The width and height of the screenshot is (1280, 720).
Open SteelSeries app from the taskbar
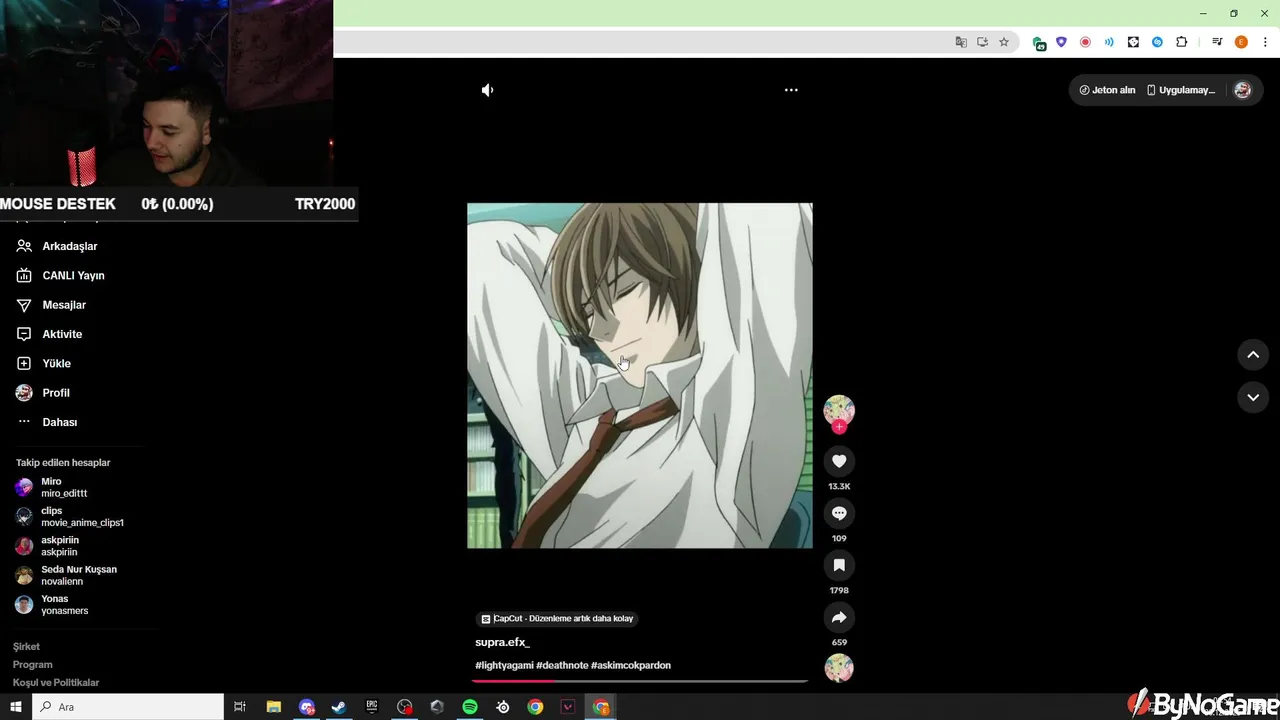pos(503,707)
